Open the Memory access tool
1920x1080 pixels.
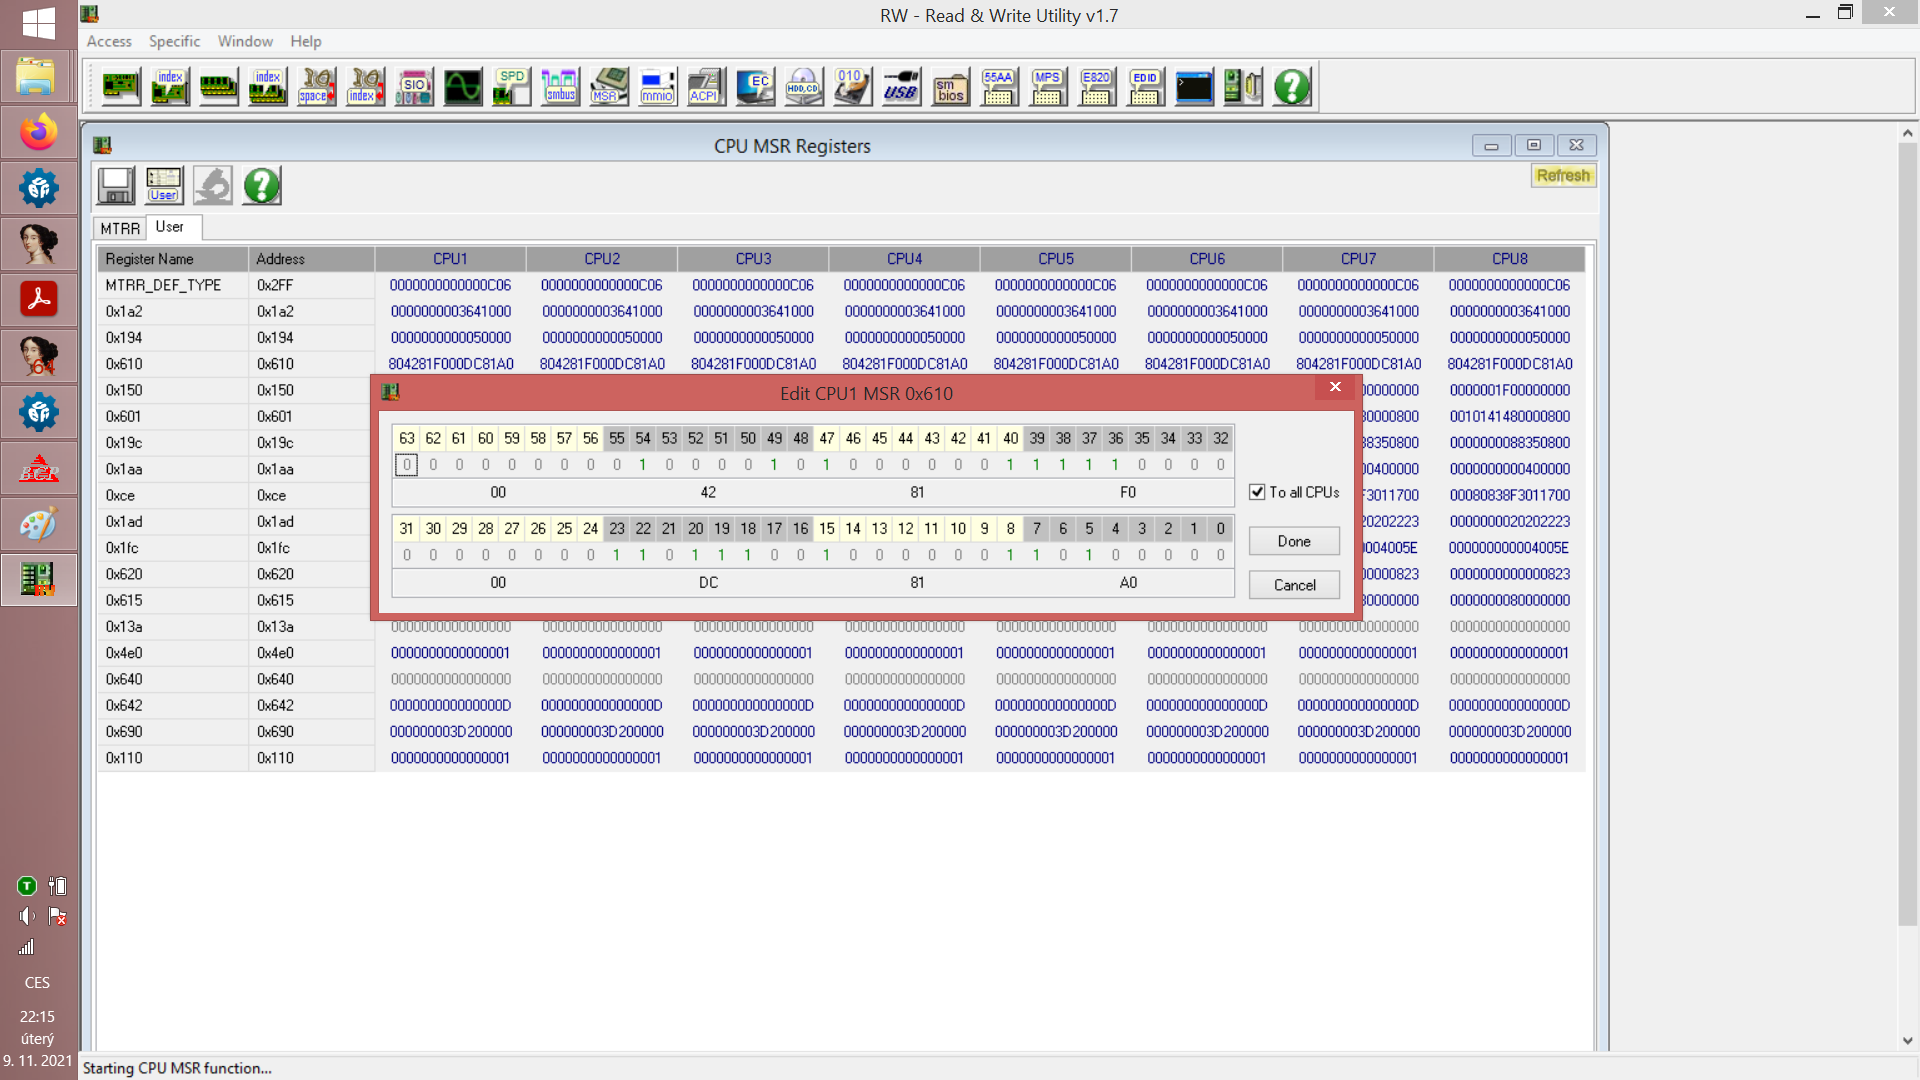point(219,87)
